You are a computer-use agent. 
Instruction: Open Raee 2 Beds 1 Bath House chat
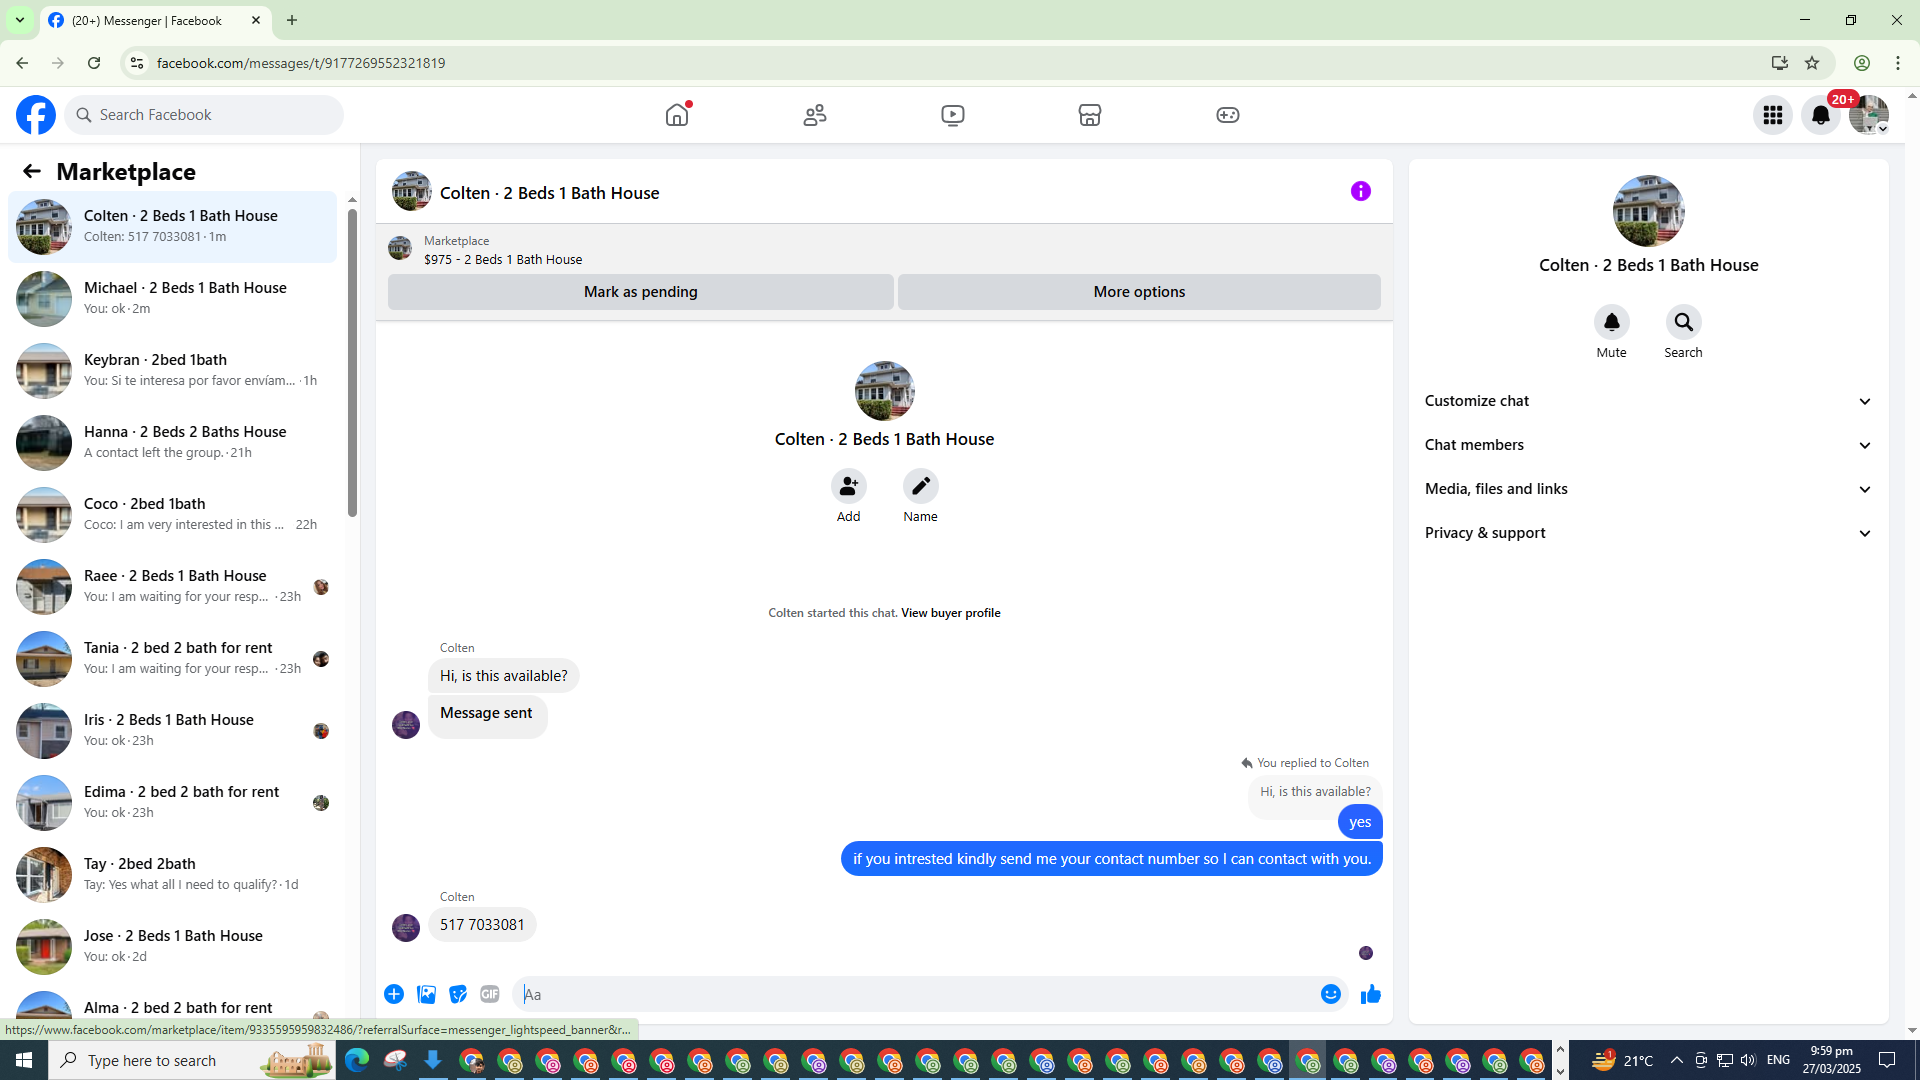tap(173, 586)
